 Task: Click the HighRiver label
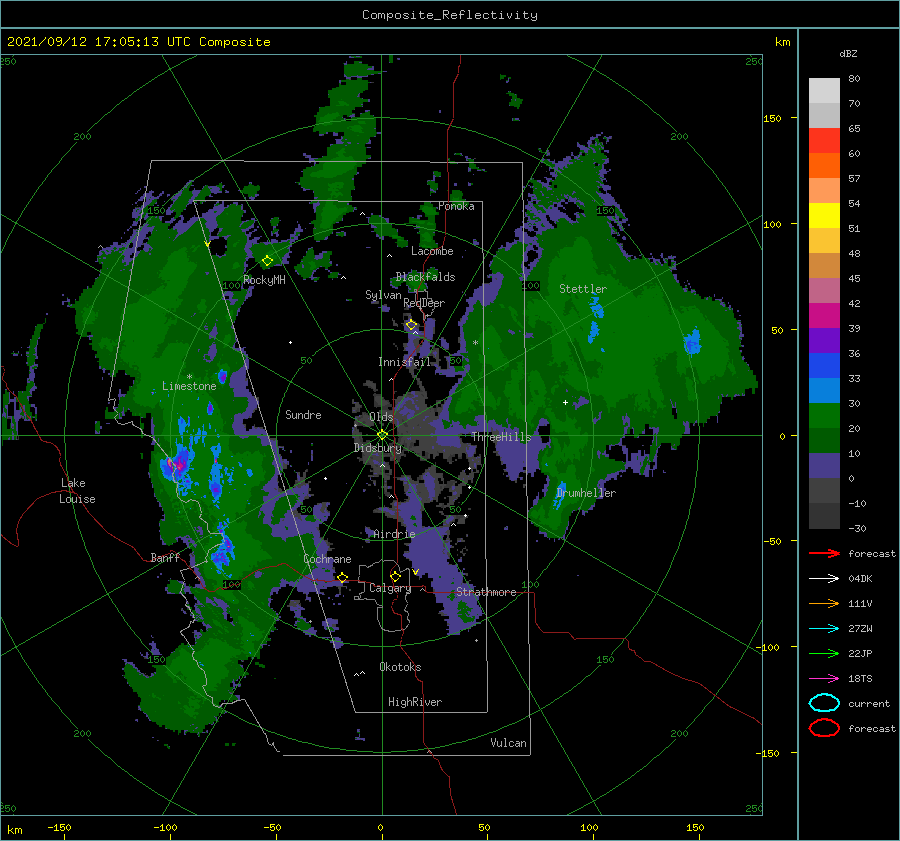pyautogui.click(x=415, y=702)
